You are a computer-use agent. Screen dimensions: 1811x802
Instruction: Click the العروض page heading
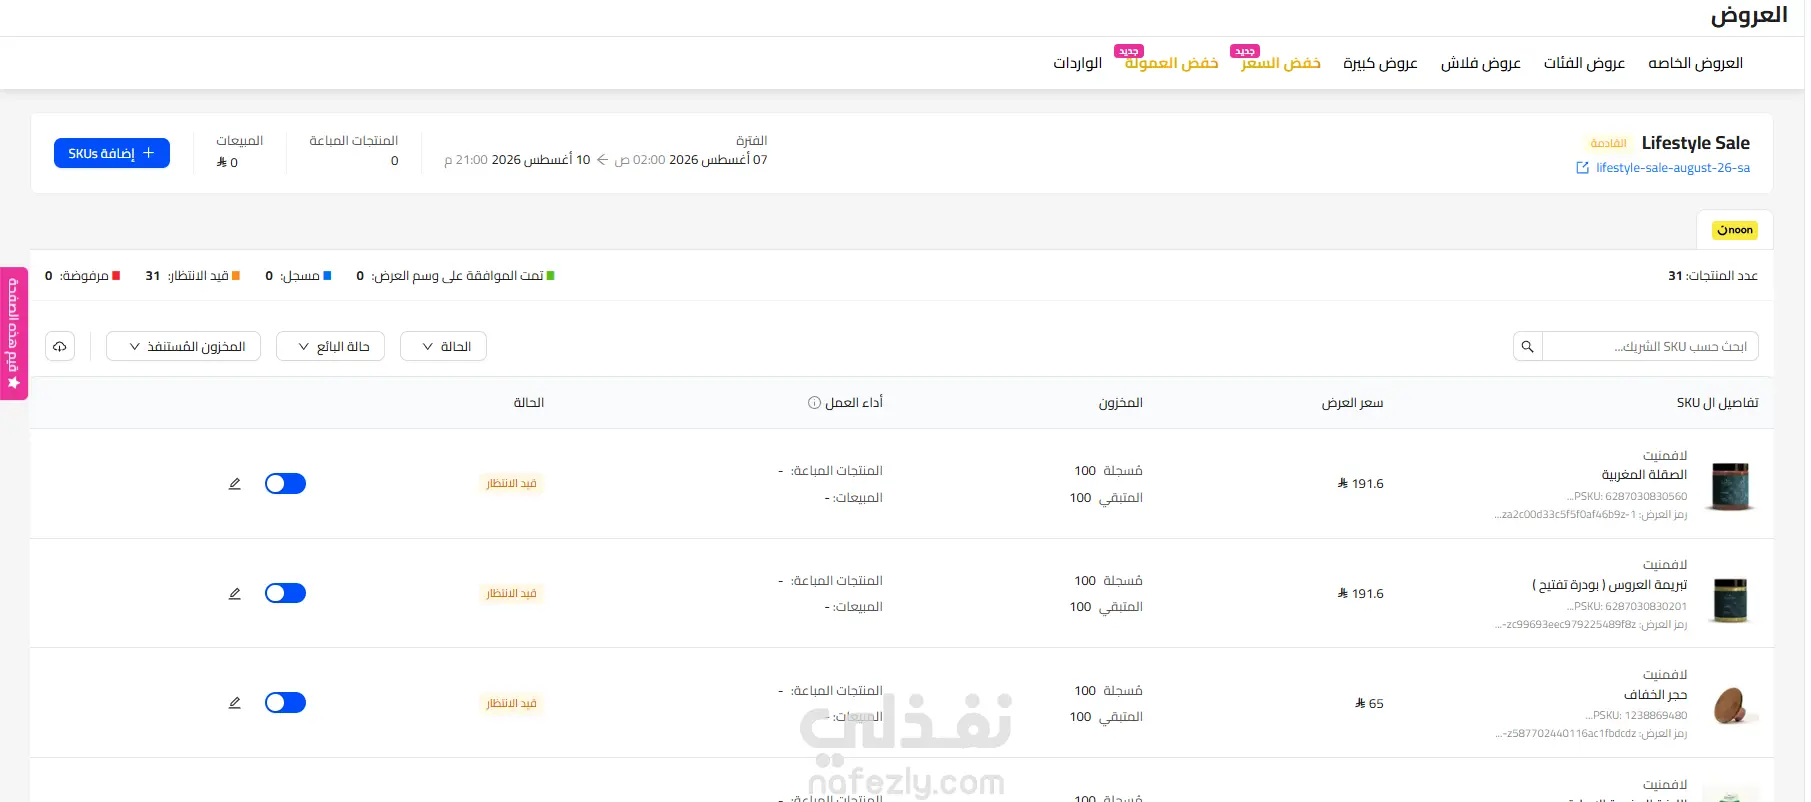[x=1748, y=15]
